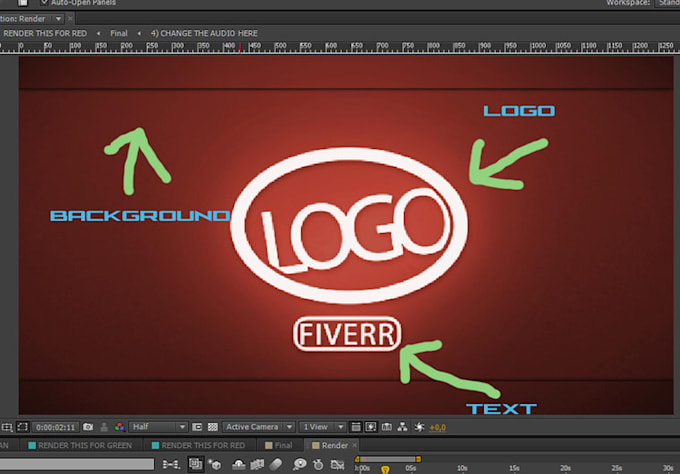Toggle hide shy layers icon
The width and height of the screenshot is (680, 474).
tap(239, 465)
